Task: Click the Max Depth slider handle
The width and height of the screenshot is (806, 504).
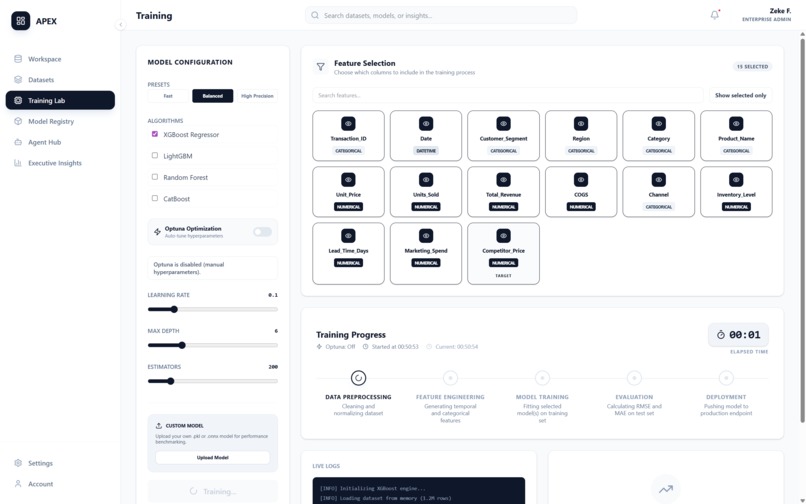Action: pos(182,346)
